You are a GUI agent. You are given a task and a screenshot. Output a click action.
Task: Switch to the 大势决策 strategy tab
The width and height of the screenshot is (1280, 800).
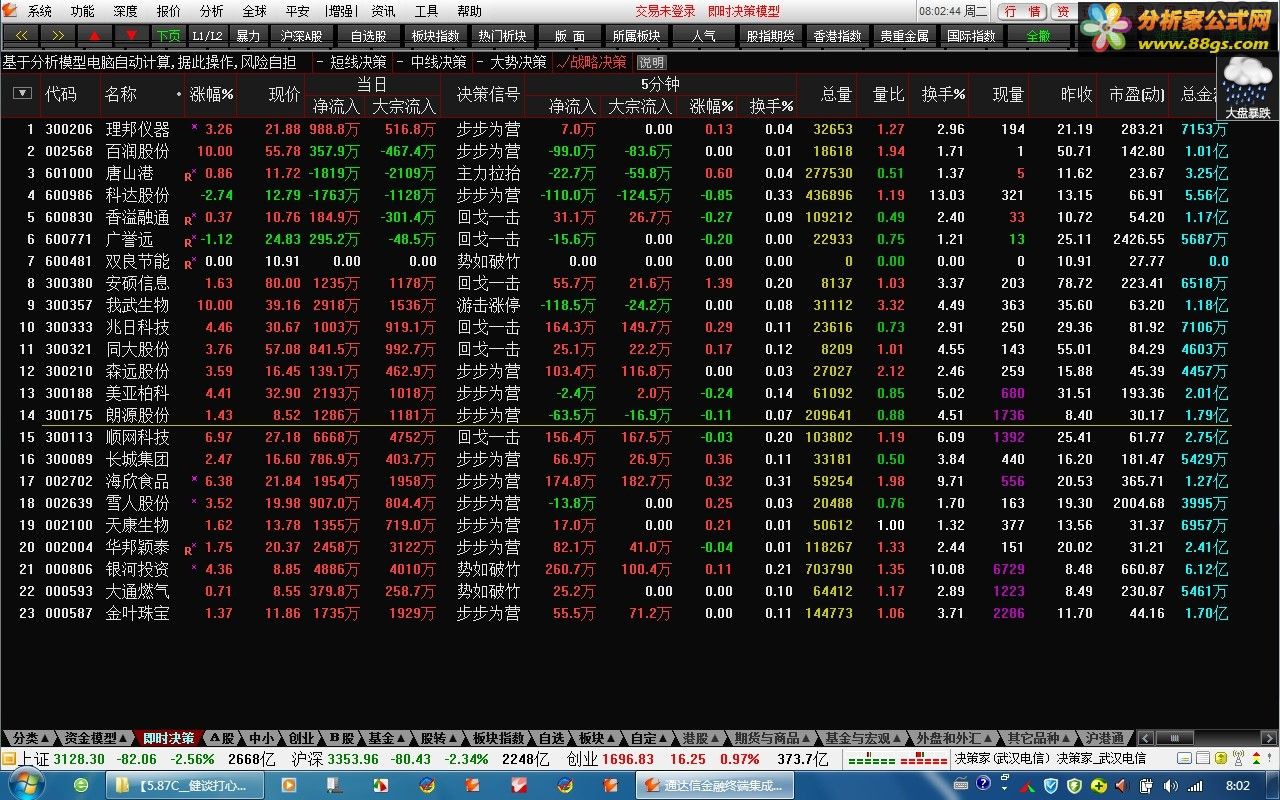coord(511,62)
